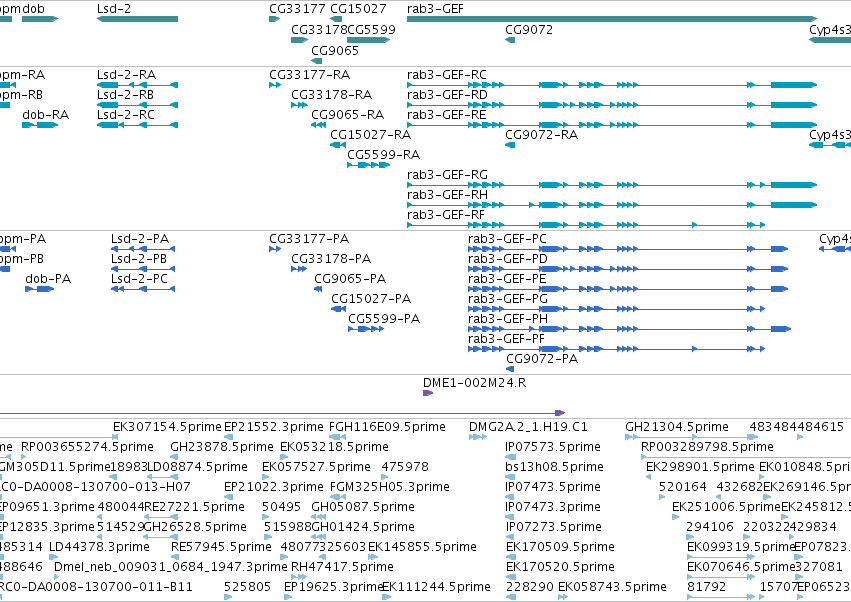Click the Lsd-2 gene label
Screen dimensions: 851x602
(113, 9)
